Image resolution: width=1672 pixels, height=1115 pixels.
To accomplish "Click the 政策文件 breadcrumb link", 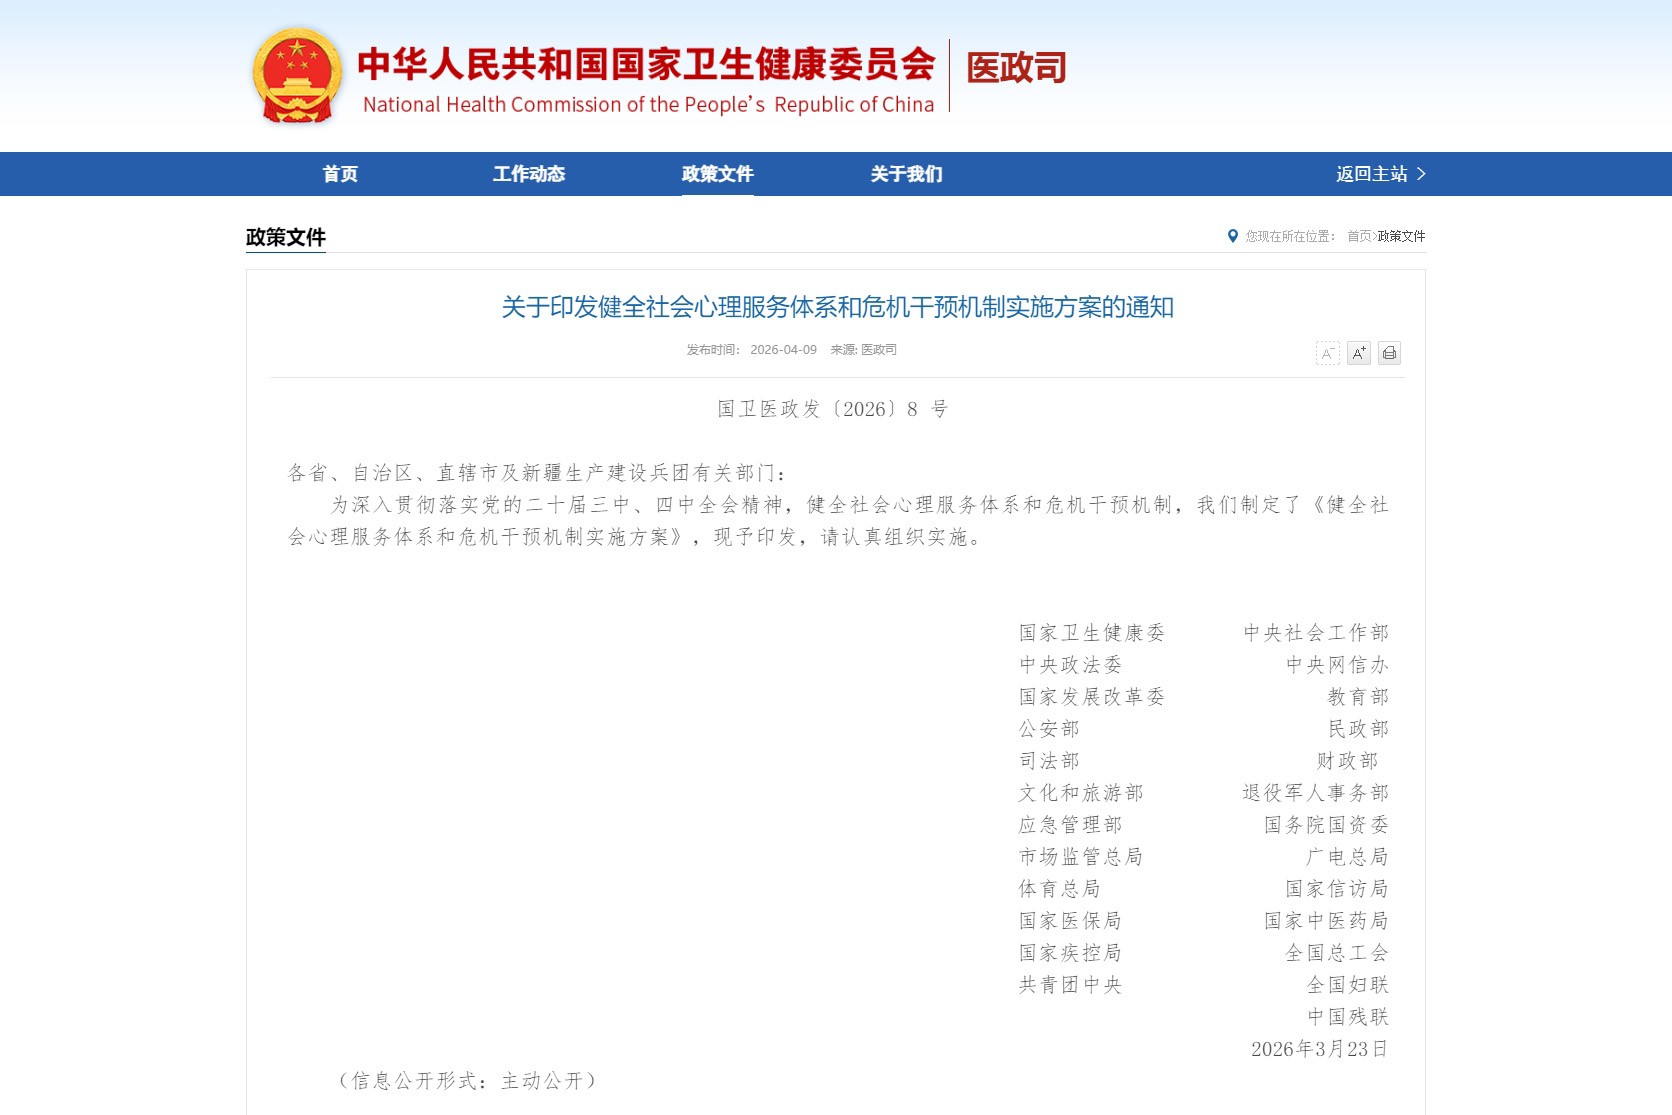I will (x=1401, y=236).
